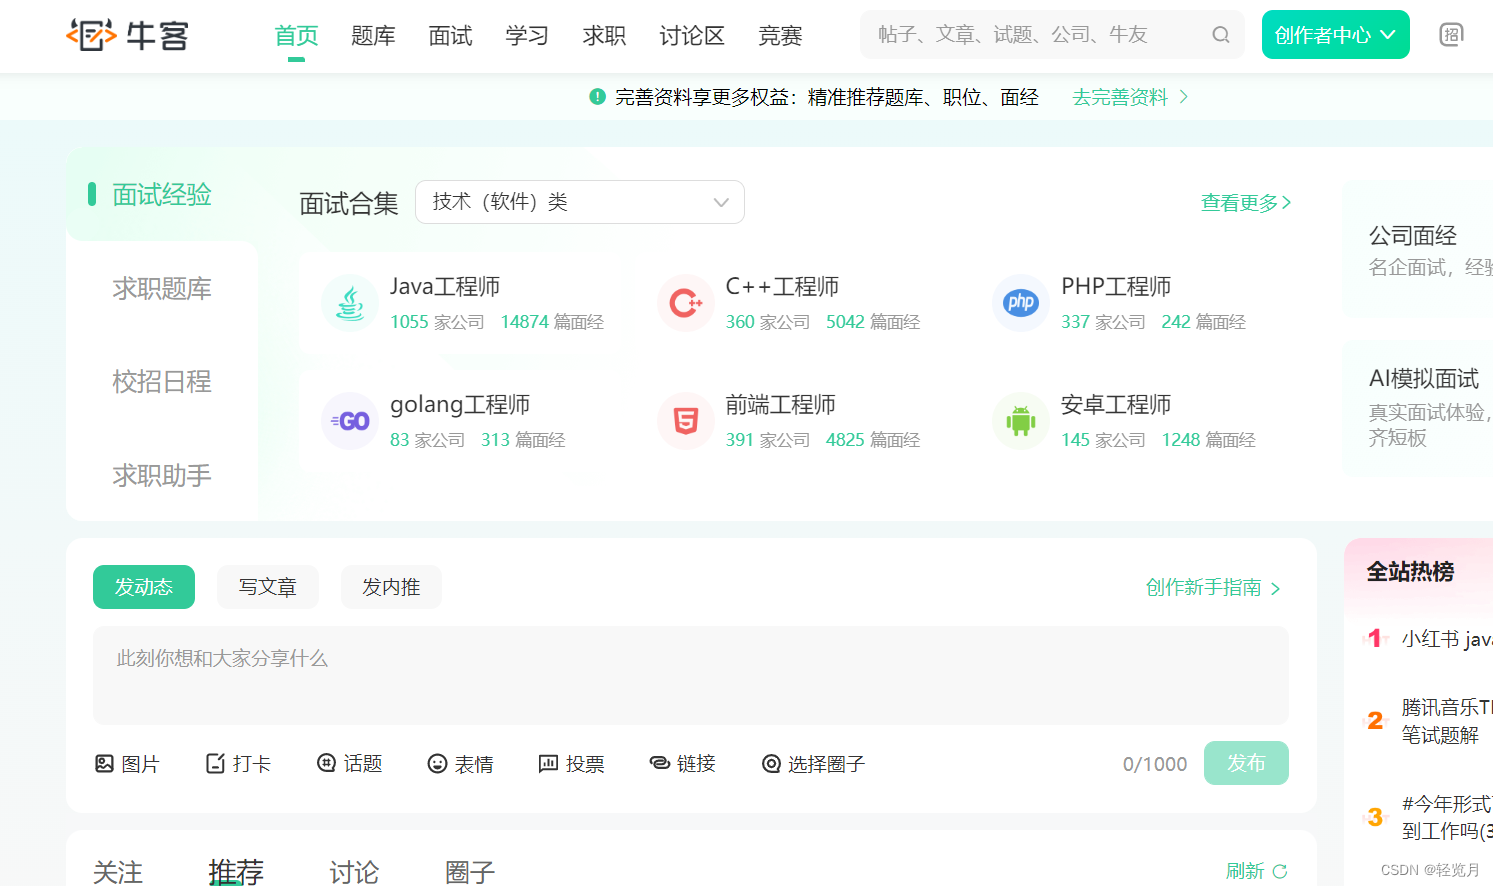Open the recruiter icon at top right
The height and width of the screenshot is (886, 1493).
click(1451, 35)
